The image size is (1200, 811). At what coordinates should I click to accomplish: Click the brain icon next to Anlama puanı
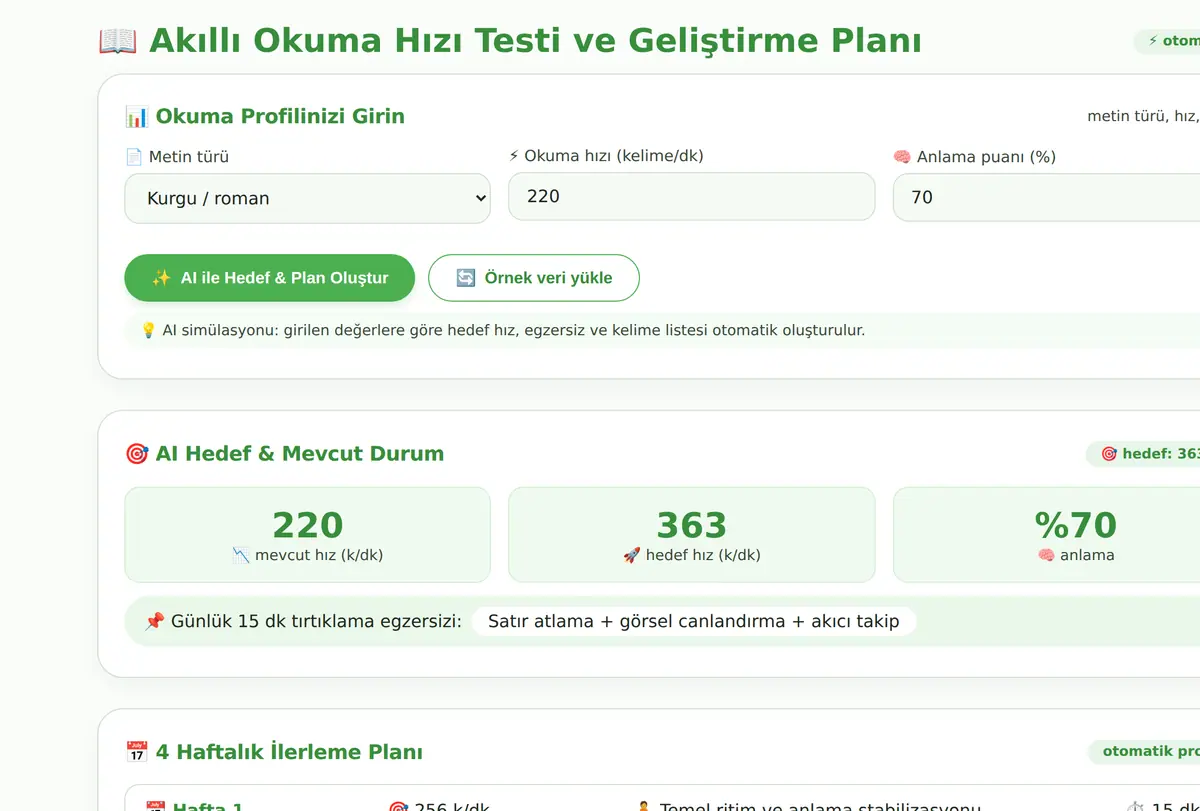[x=902, y=157]
